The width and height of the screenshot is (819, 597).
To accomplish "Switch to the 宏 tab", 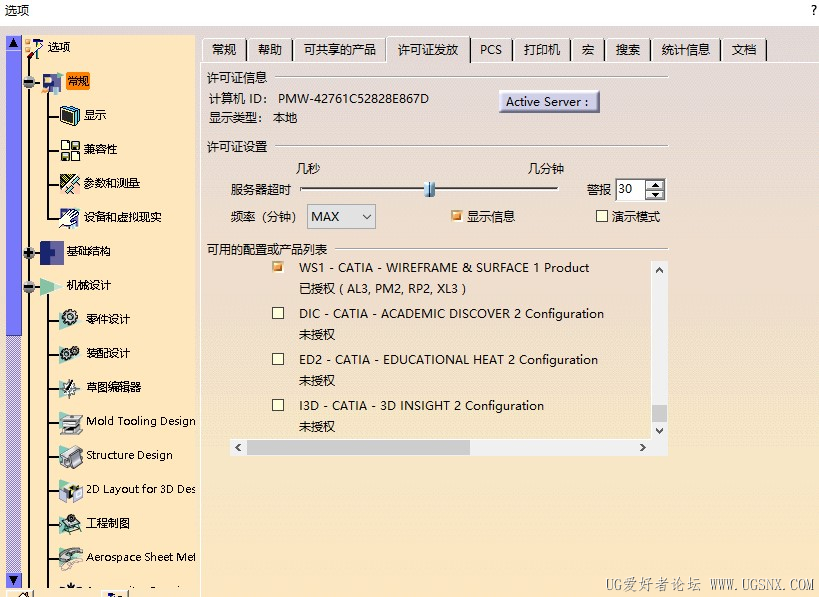I will [588, 50].
